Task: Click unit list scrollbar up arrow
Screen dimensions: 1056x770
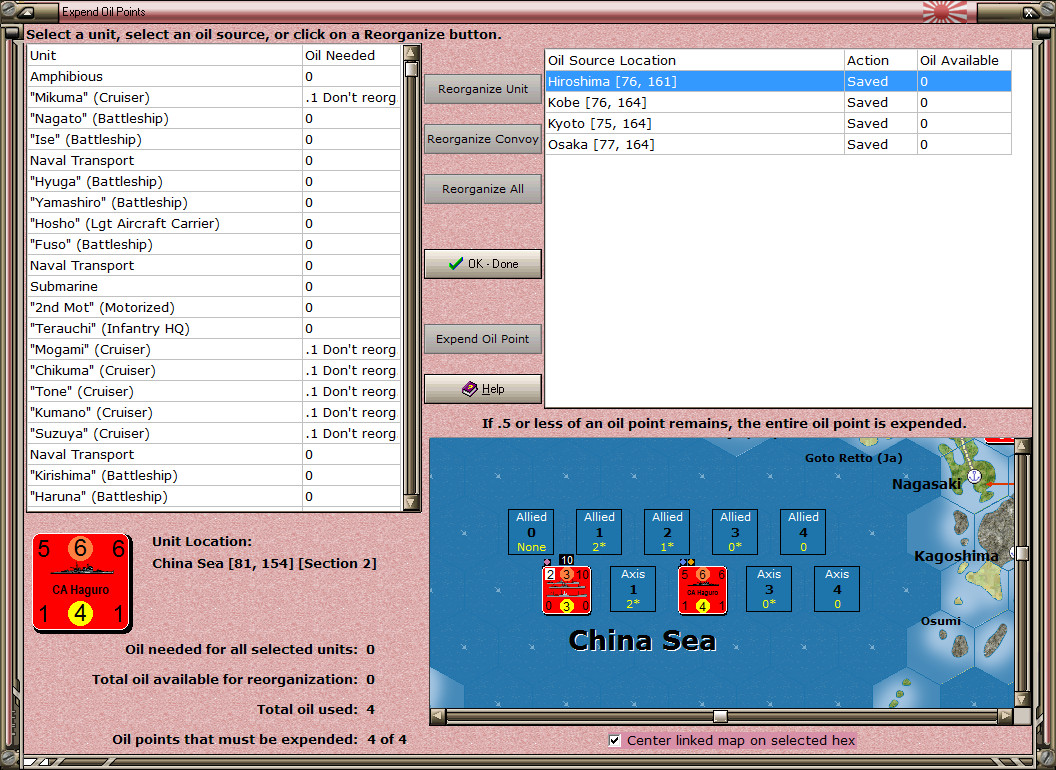Action: pos(411,53)
